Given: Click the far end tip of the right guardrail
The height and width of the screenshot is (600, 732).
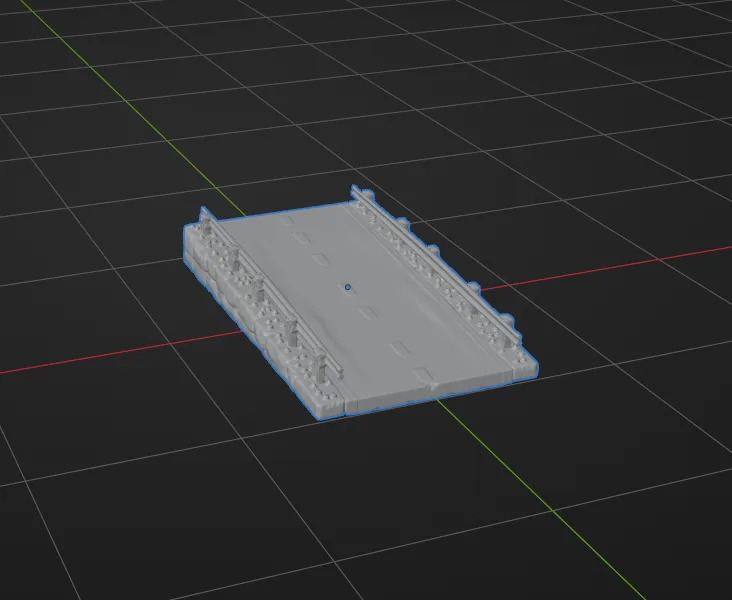Looking at the screenshot, I should (355, 189).
